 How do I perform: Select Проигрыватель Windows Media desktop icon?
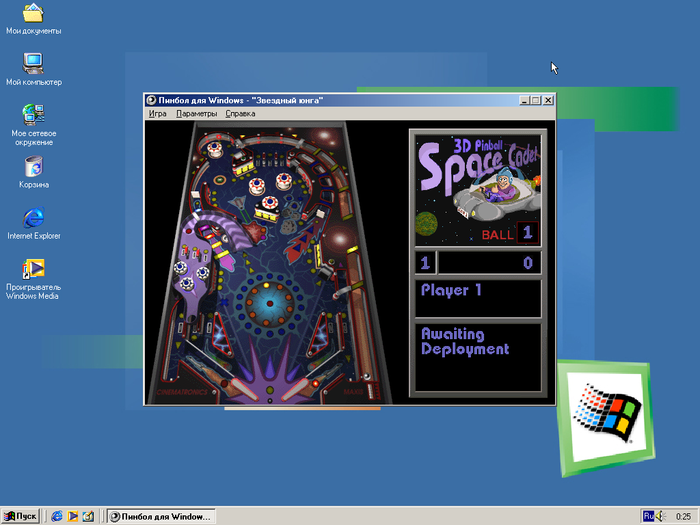coord(32,279)
